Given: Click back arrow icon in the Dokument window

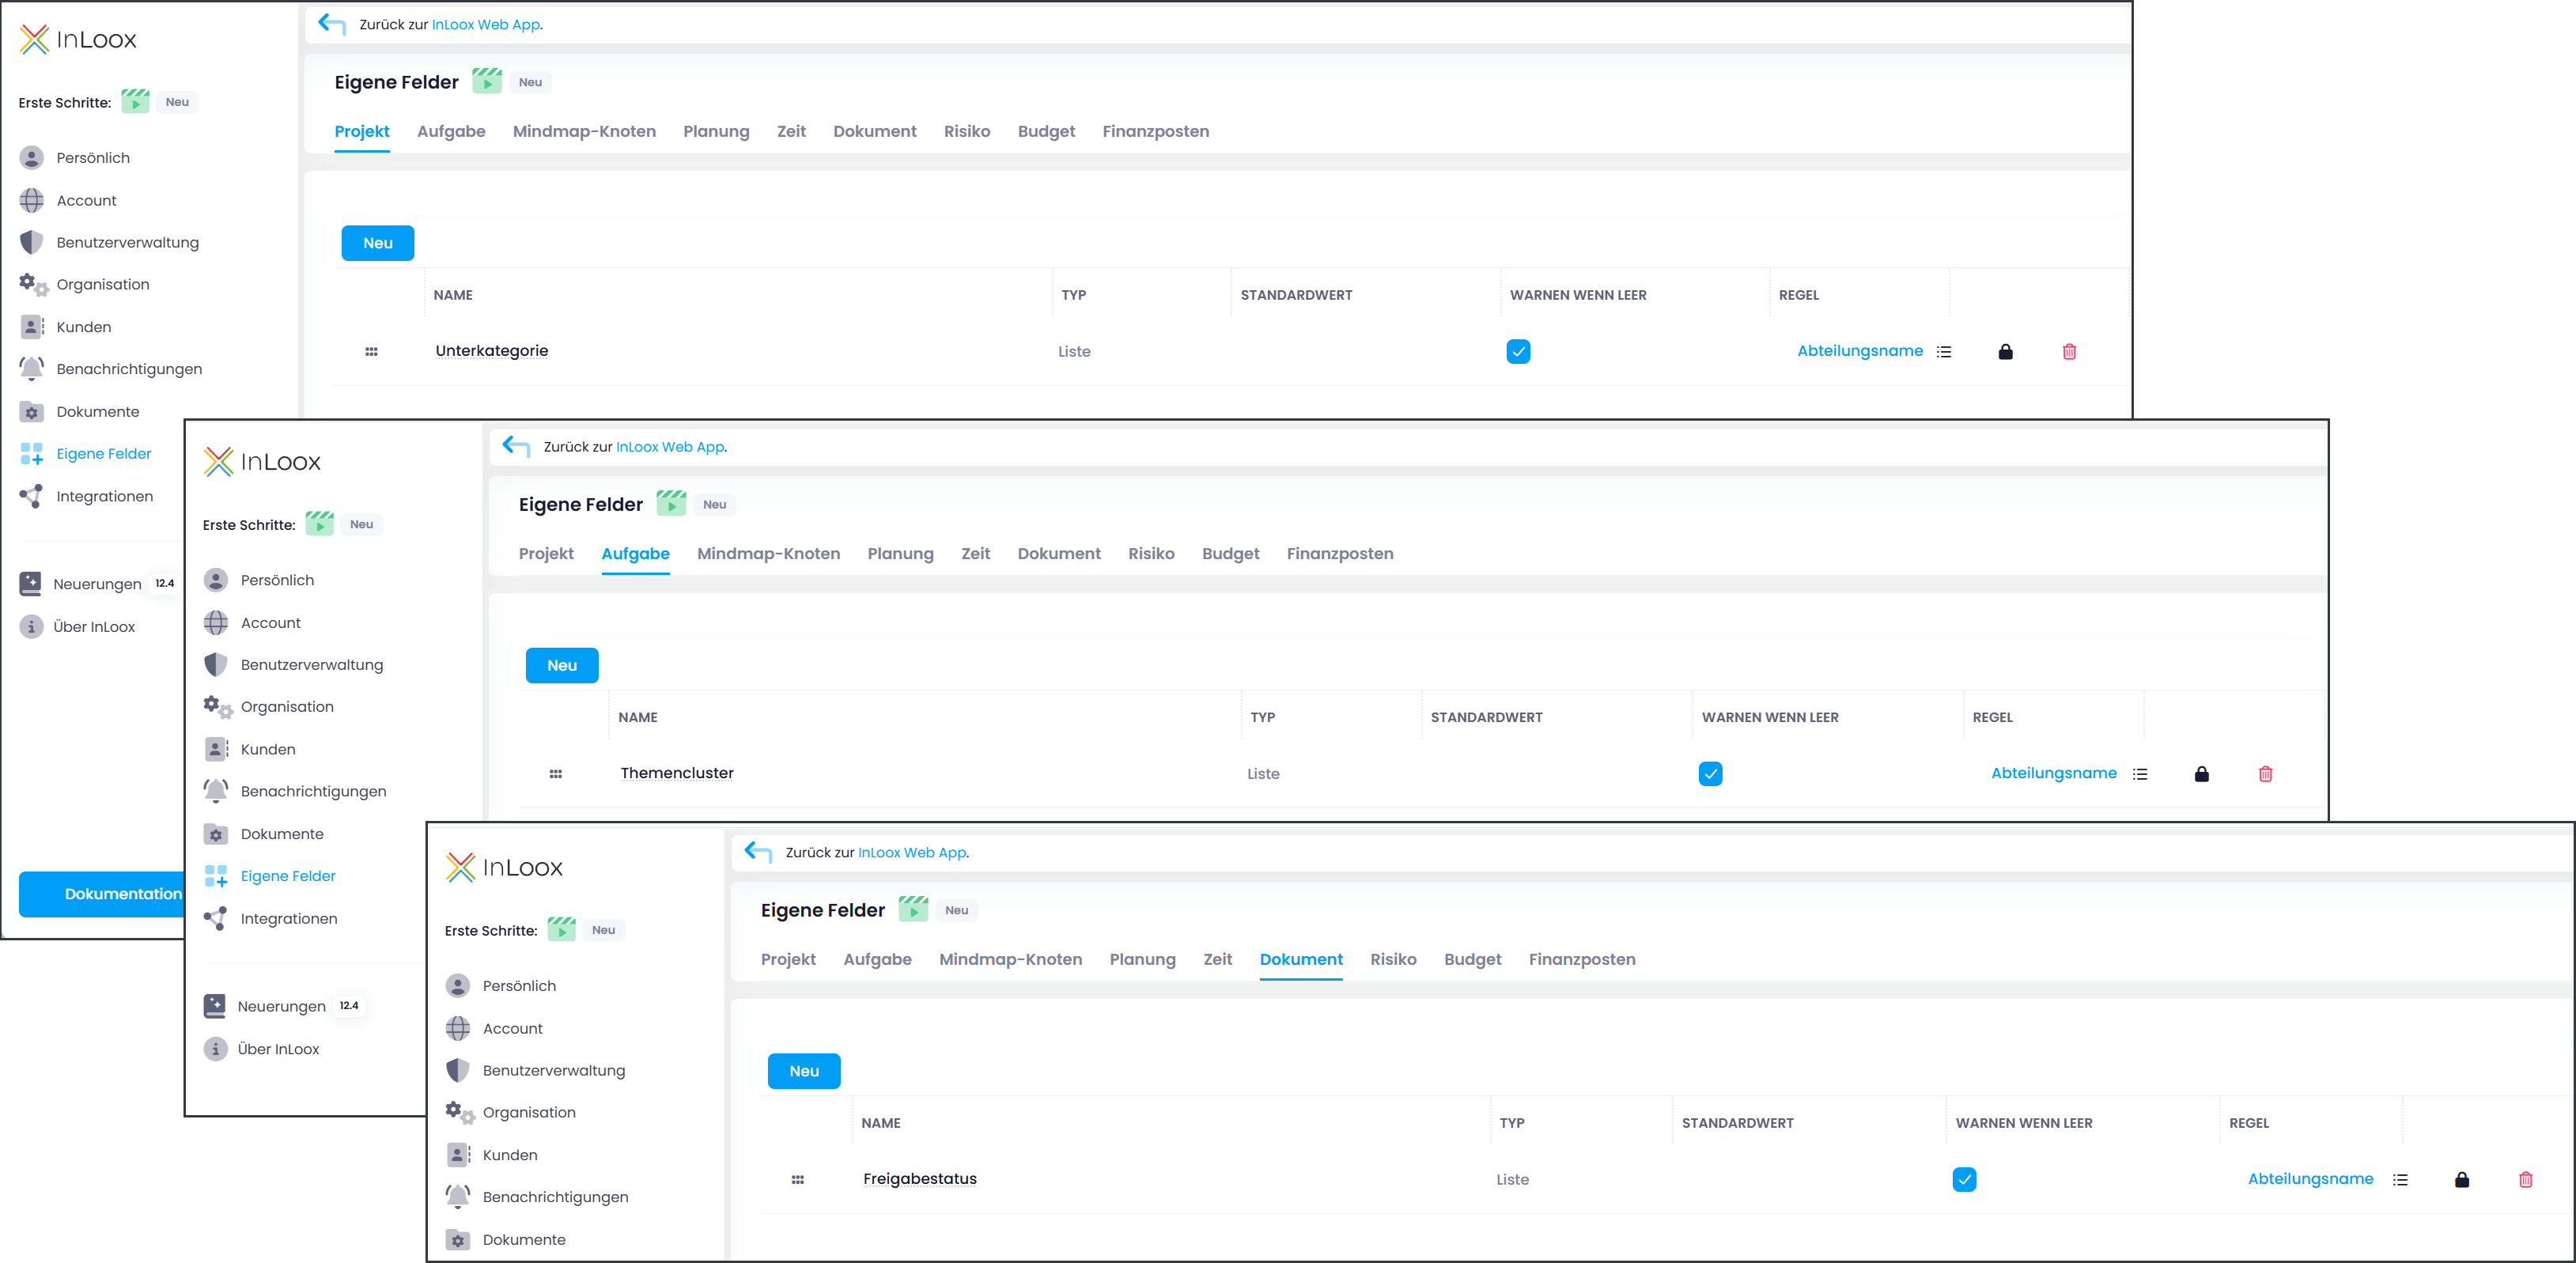Looking at the screenshot, I should pos(758,851).
